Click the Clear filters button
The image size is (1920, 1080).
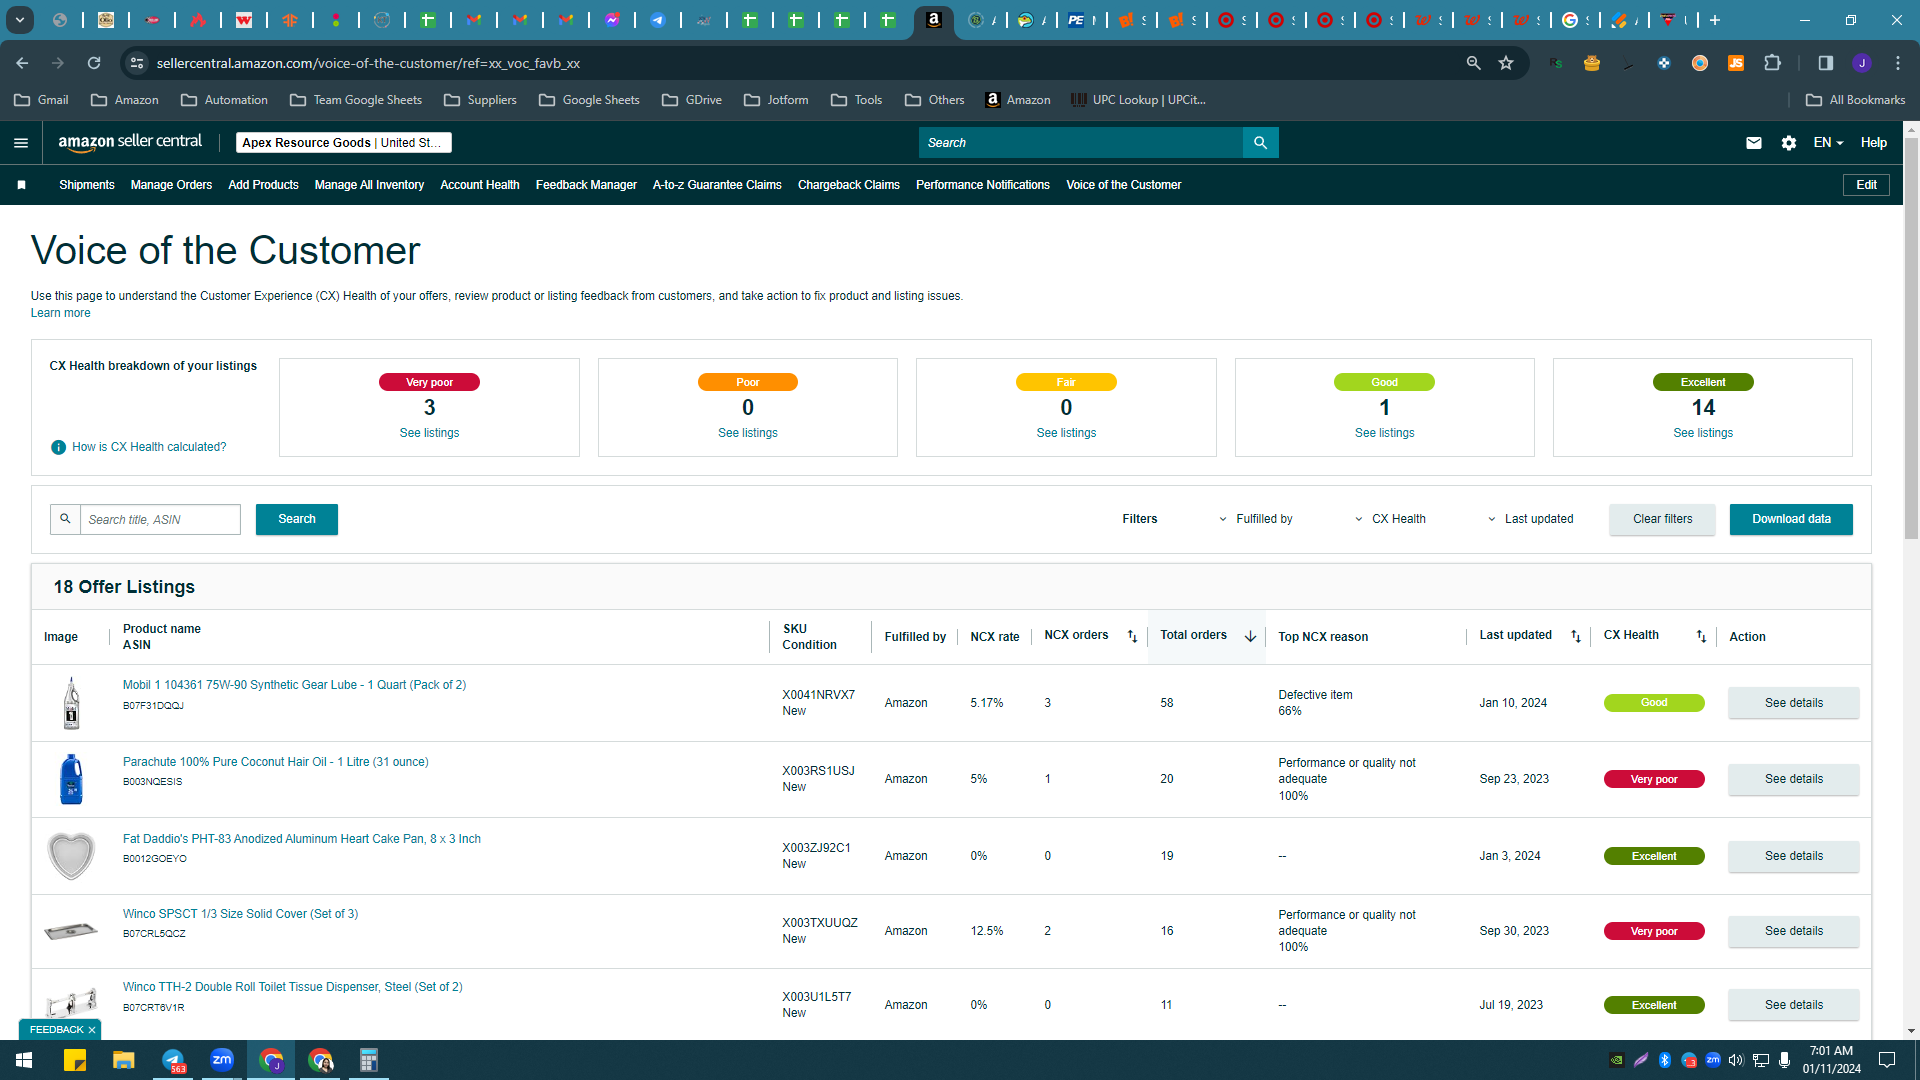click(x=1662, y=519)
